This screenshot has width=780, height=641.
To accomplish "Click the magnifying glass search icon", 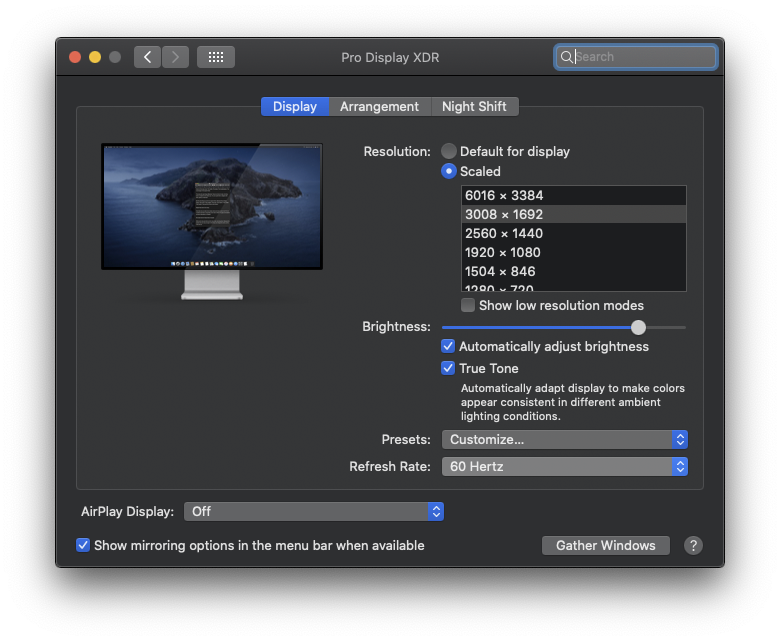I will coord(566,57).
